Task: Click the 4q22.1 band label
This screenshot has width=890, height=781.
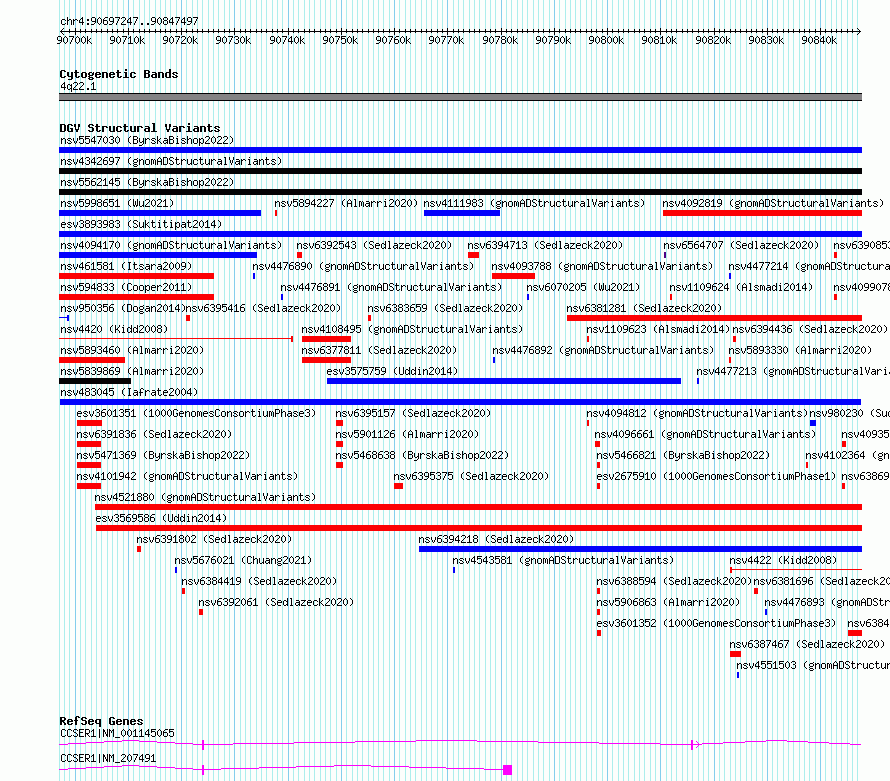Action: [x=78, y=87]
